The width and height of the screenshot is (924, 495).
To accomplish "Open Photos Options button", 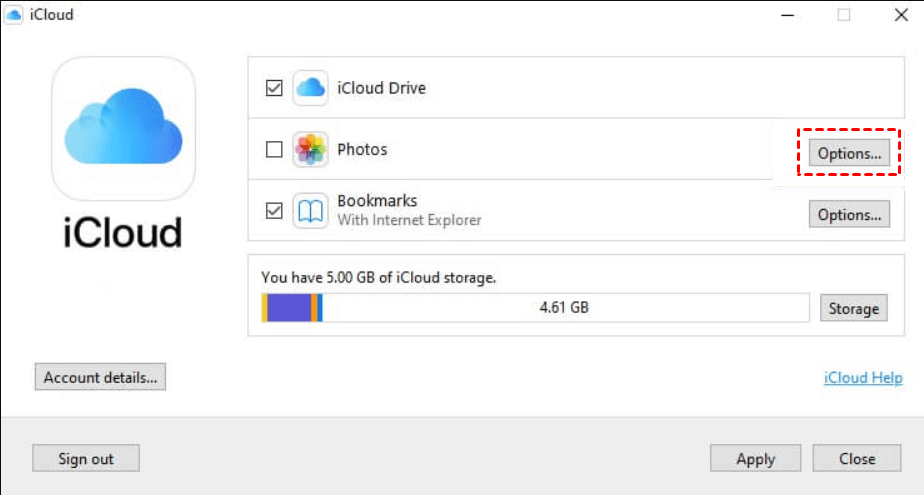I will point(849,153).
